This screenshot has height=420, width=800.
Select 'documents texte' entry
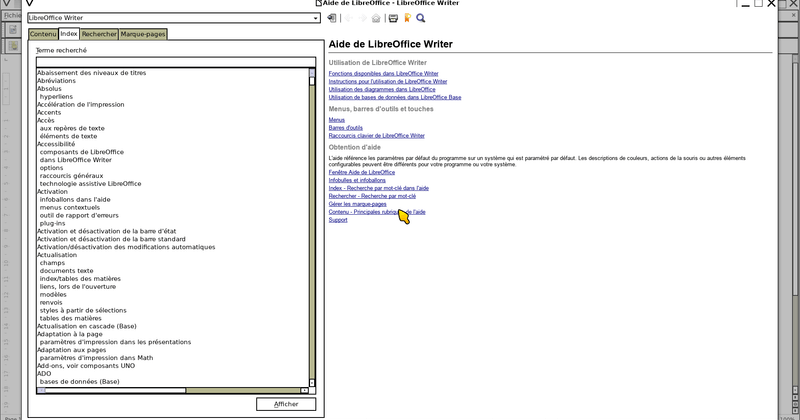tap(66, 271)
